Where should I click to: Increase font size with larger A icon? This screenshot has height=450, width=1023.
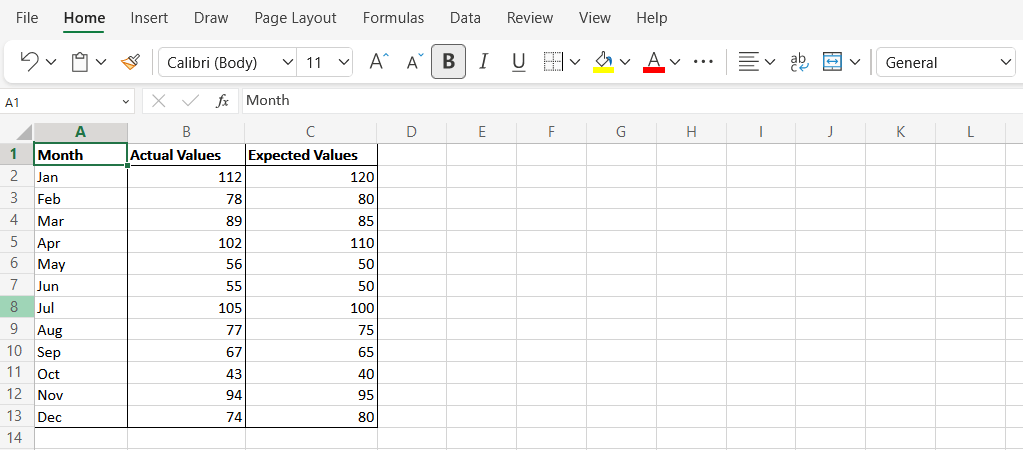(379, 62)
